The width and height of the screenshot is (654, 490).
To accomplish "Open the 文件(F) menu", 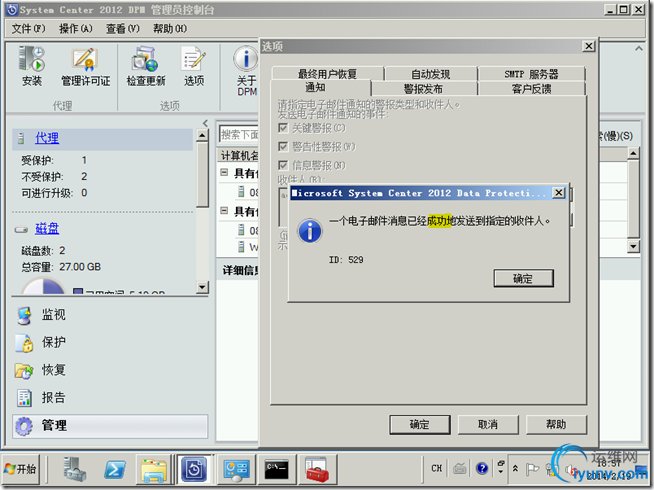I will [28, 28].
